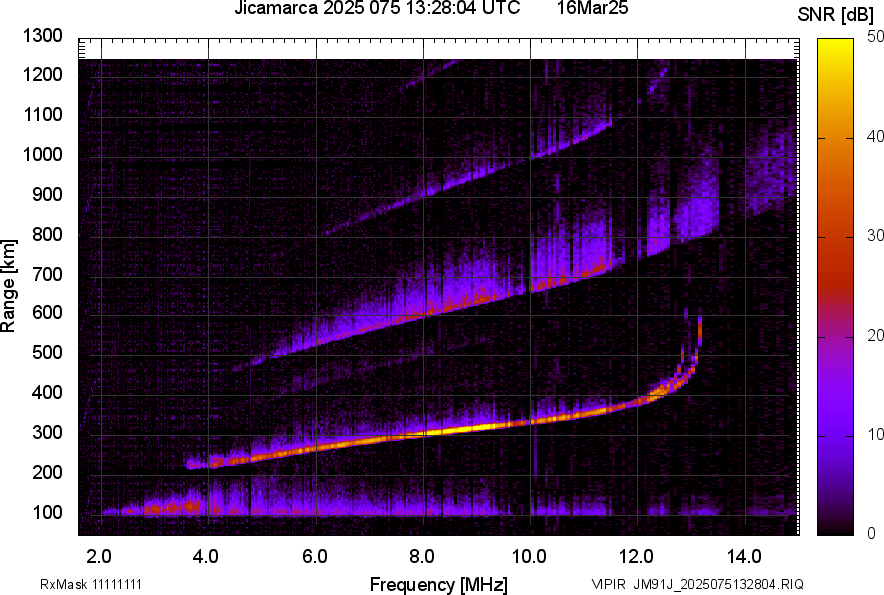Click the VIPIR RIQ filename label
Image resolution: width=884 pixels, height=595 pixels.
click(697, 584)
